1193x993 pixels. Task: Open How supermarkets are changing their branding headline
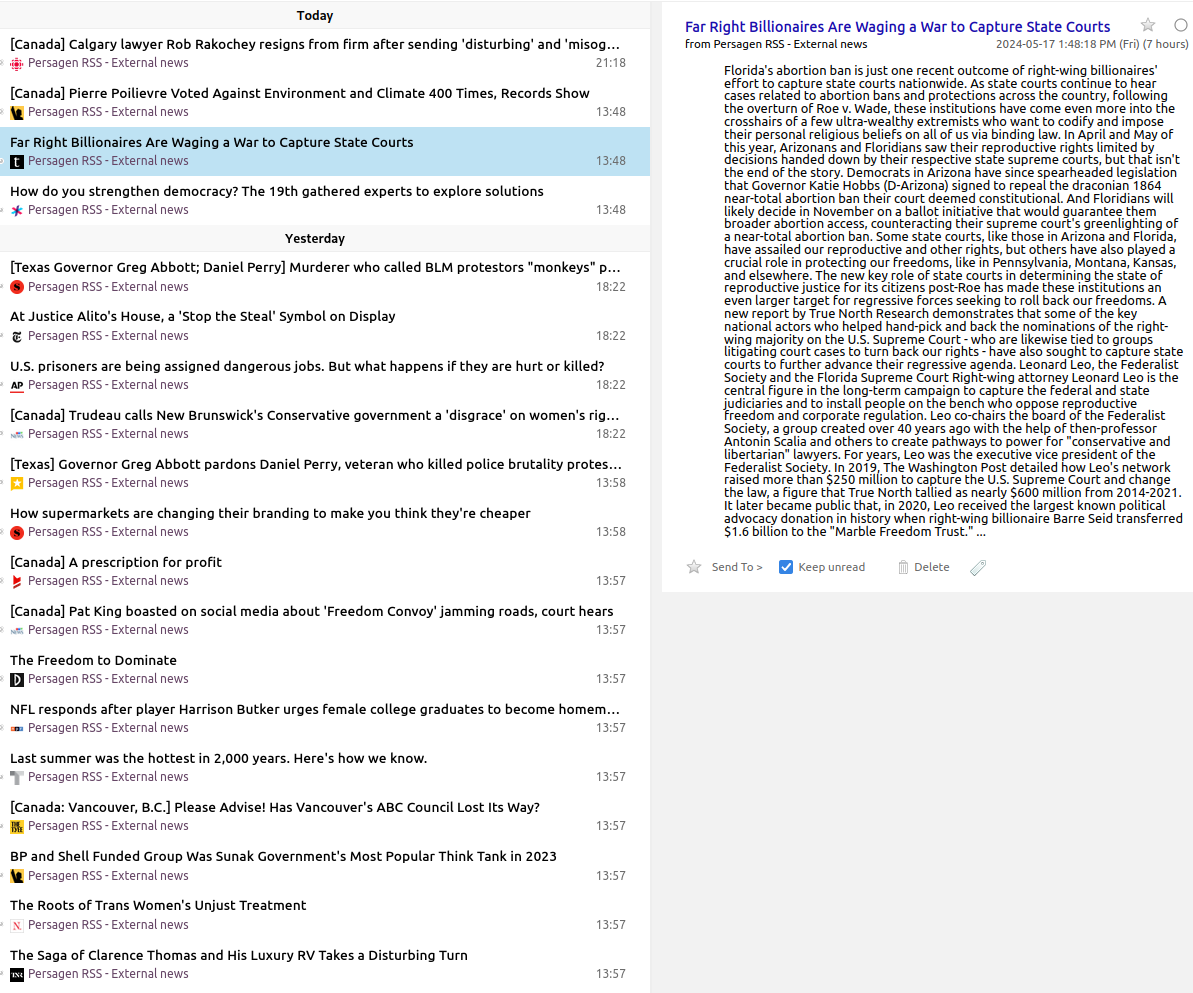(270, 514)
